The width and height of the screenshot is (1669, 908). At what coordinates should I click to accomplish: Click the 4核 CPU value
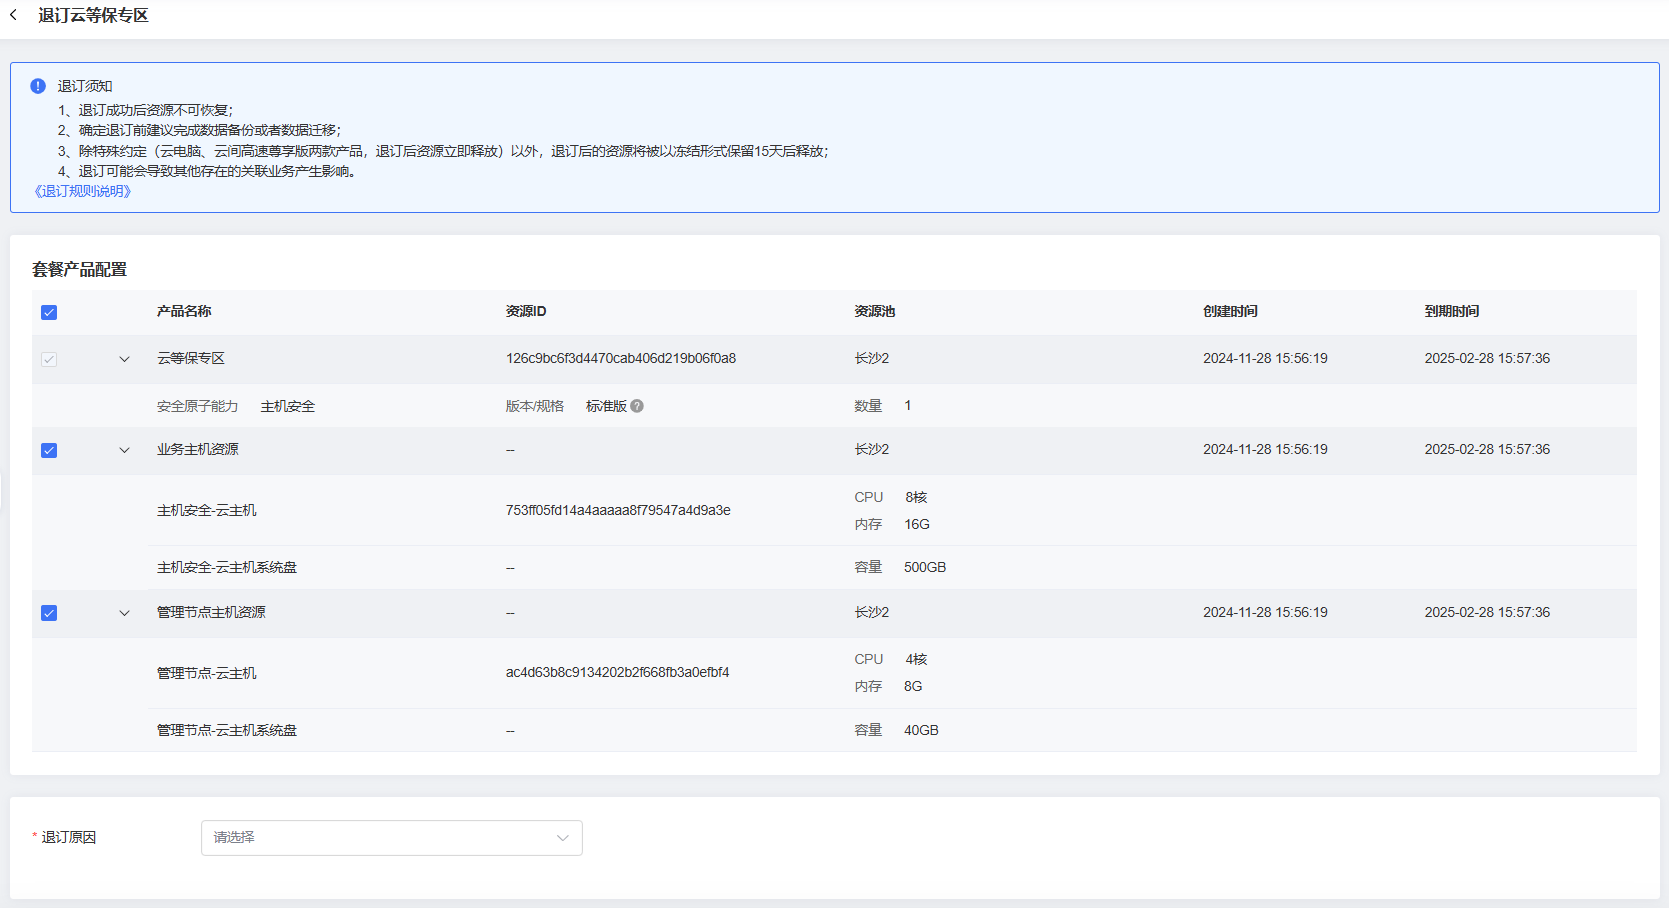917,659
